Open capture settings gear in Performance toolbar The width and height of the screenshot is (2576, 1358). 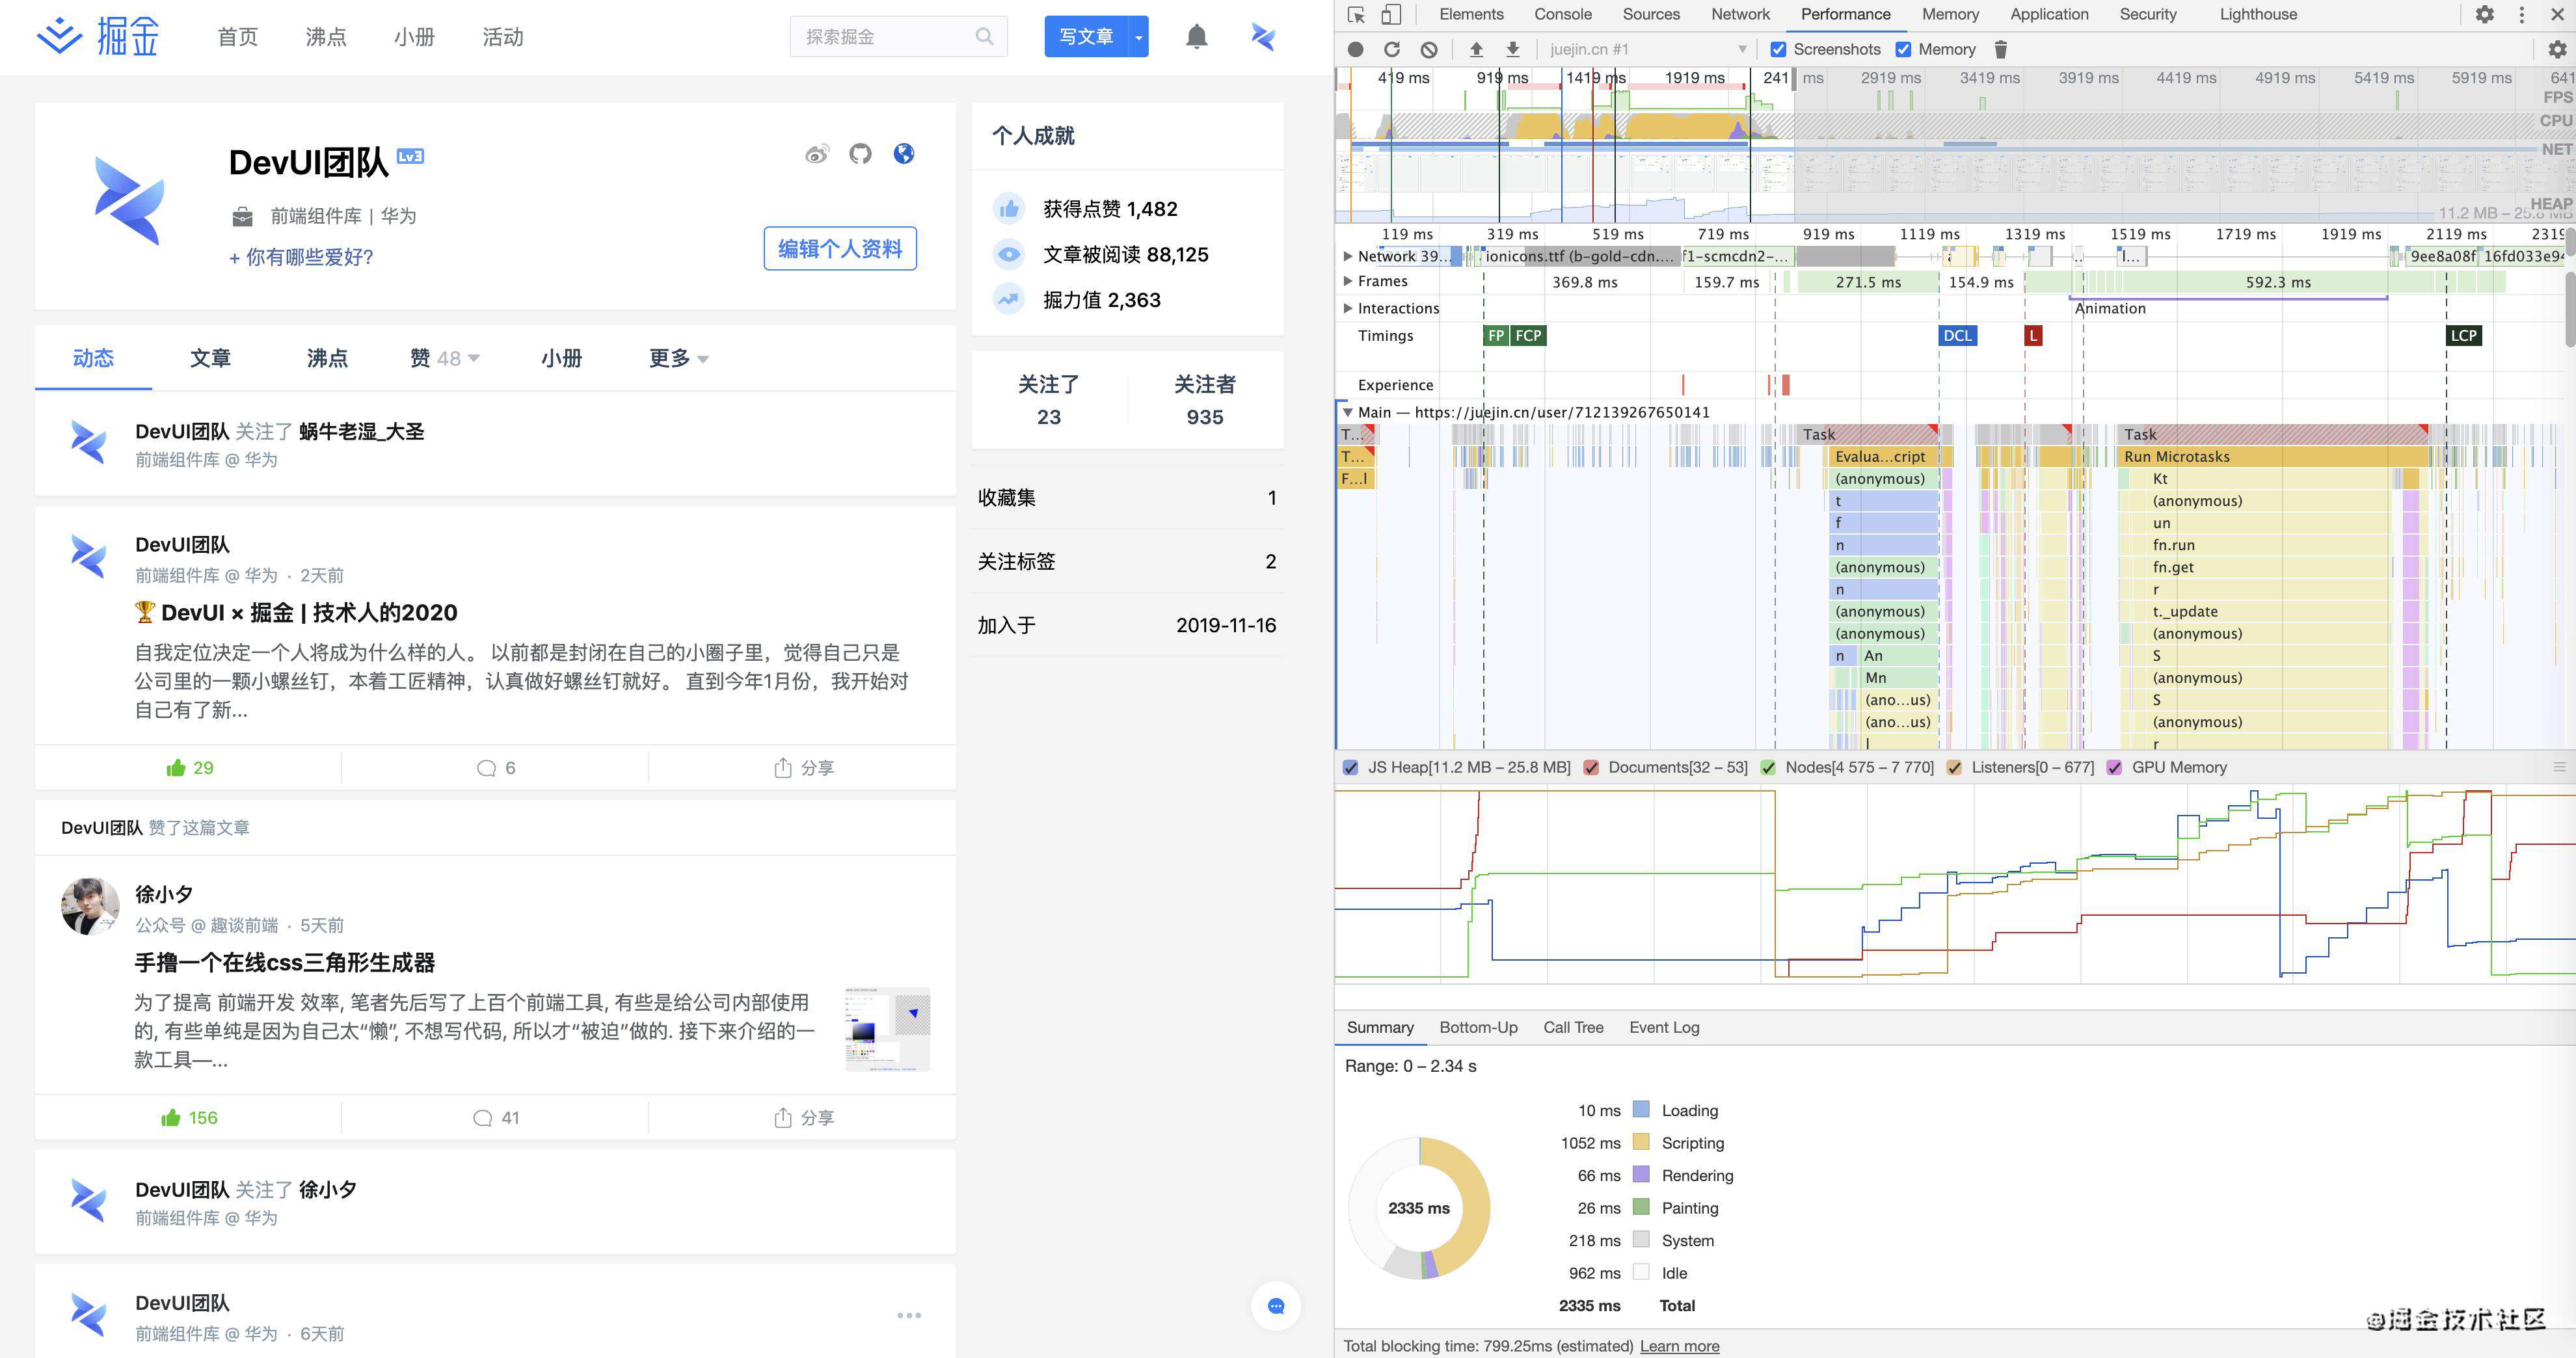[2556, 49]
